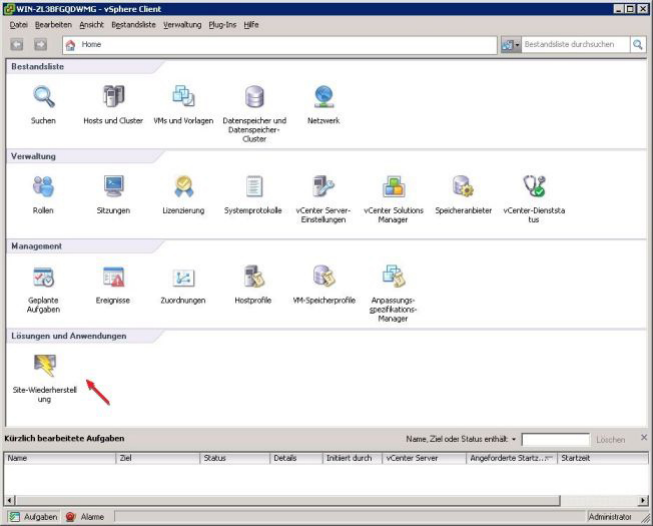Viewport: 653px width, 526px height.
Task: Go forward with the navigation arrow
Action: pyautogui.click(x=40, y=44)
